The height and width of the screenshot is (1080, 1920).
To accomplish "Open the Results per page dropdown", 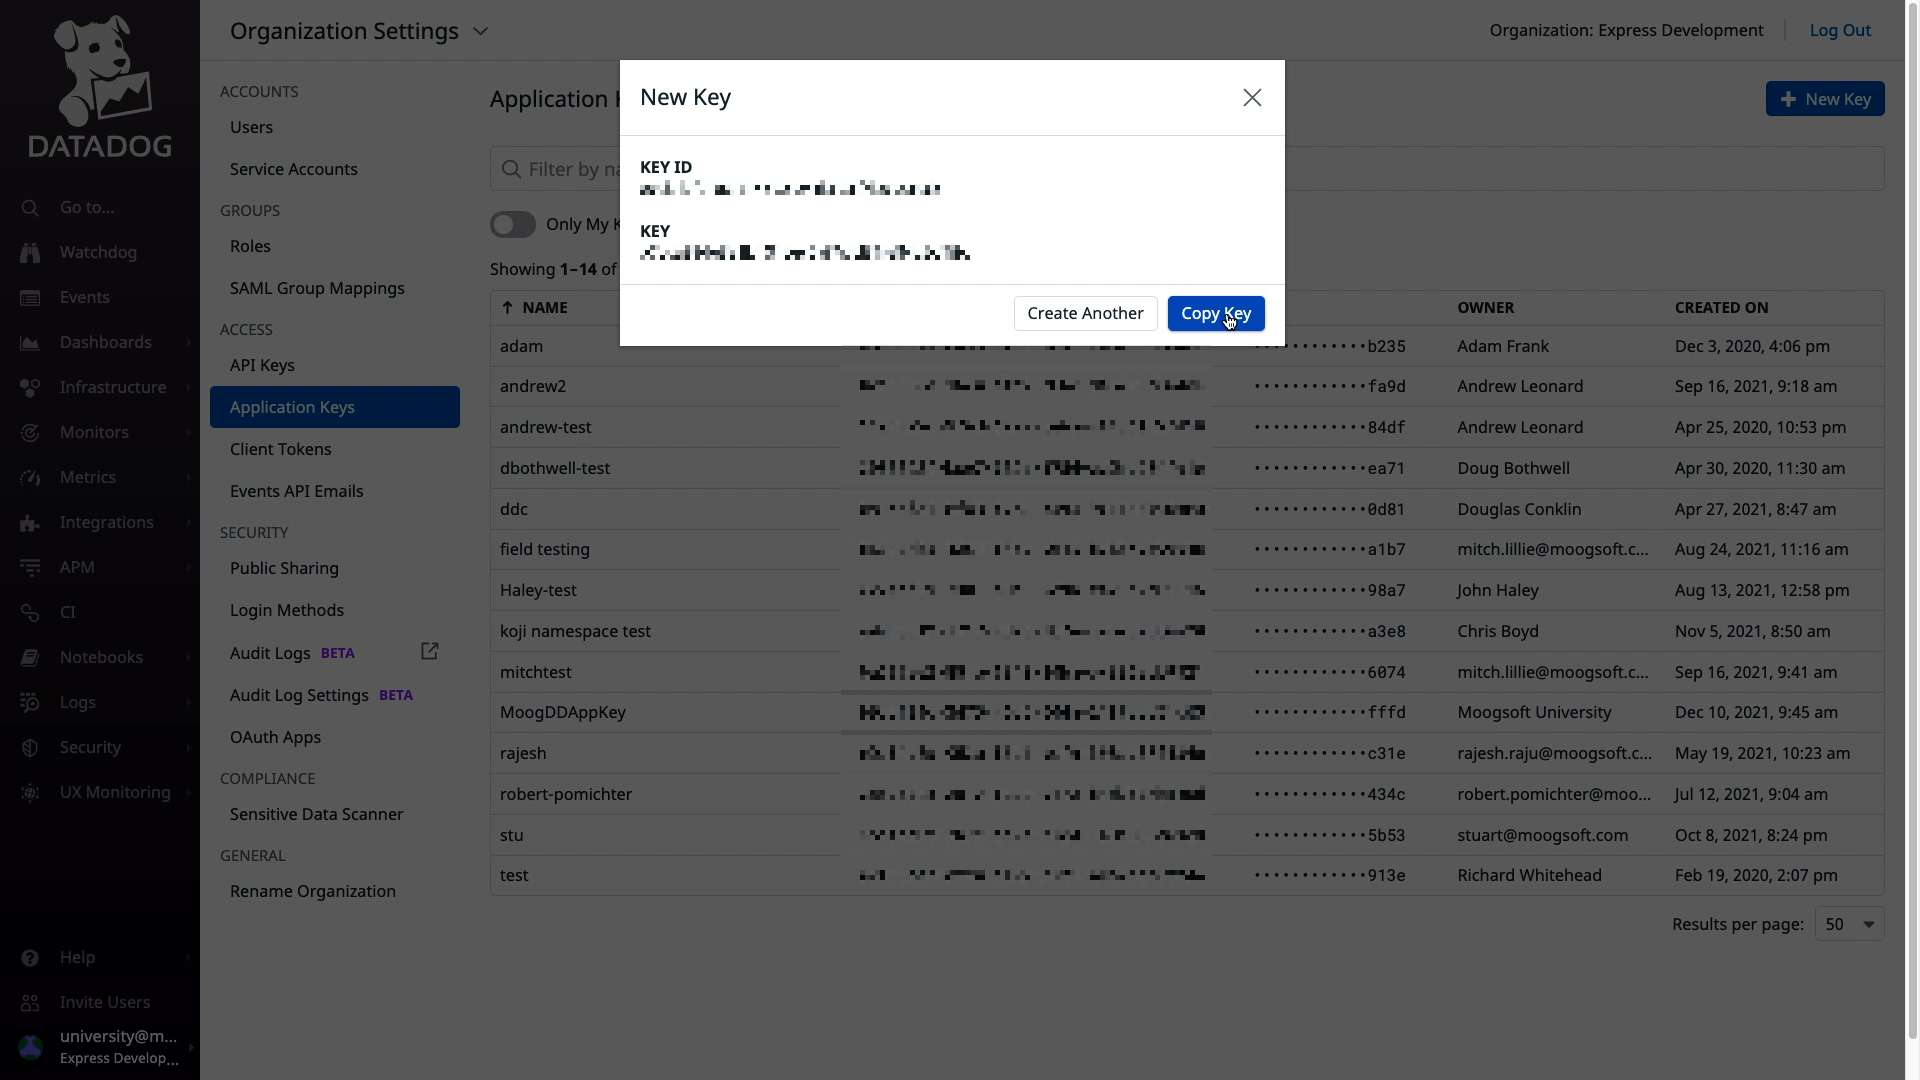I will (x=1849, y=925).
